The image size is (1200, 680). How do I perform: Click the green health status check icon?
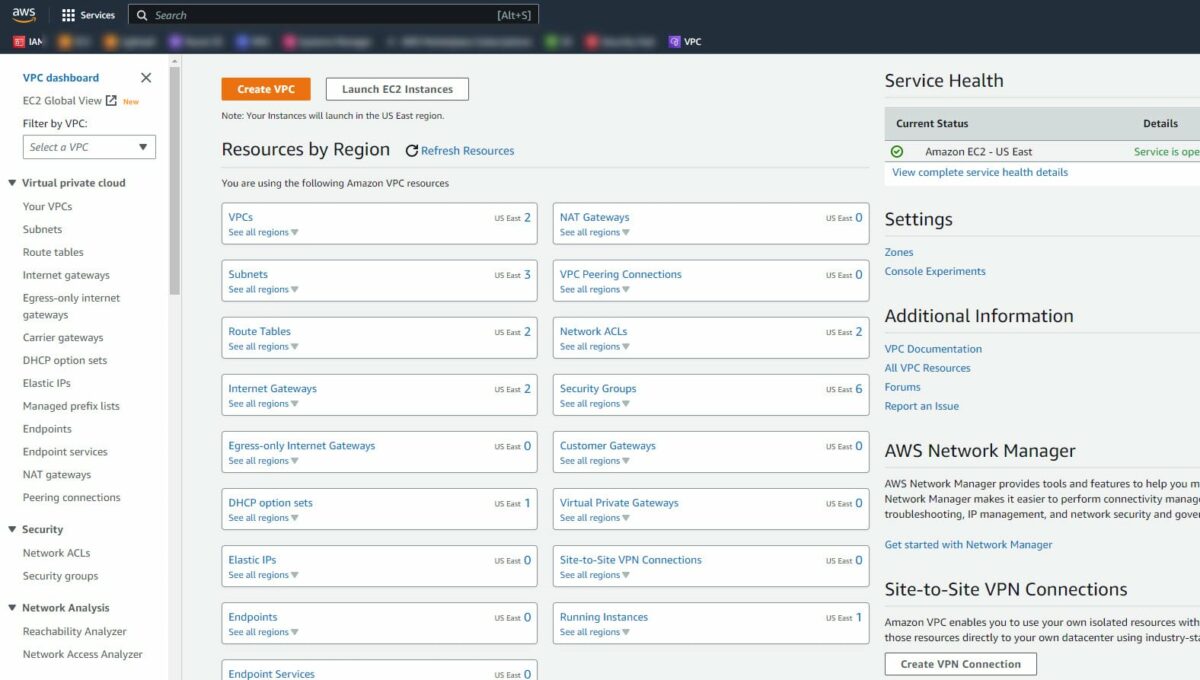pyautogui.click(x=897, y=151)
